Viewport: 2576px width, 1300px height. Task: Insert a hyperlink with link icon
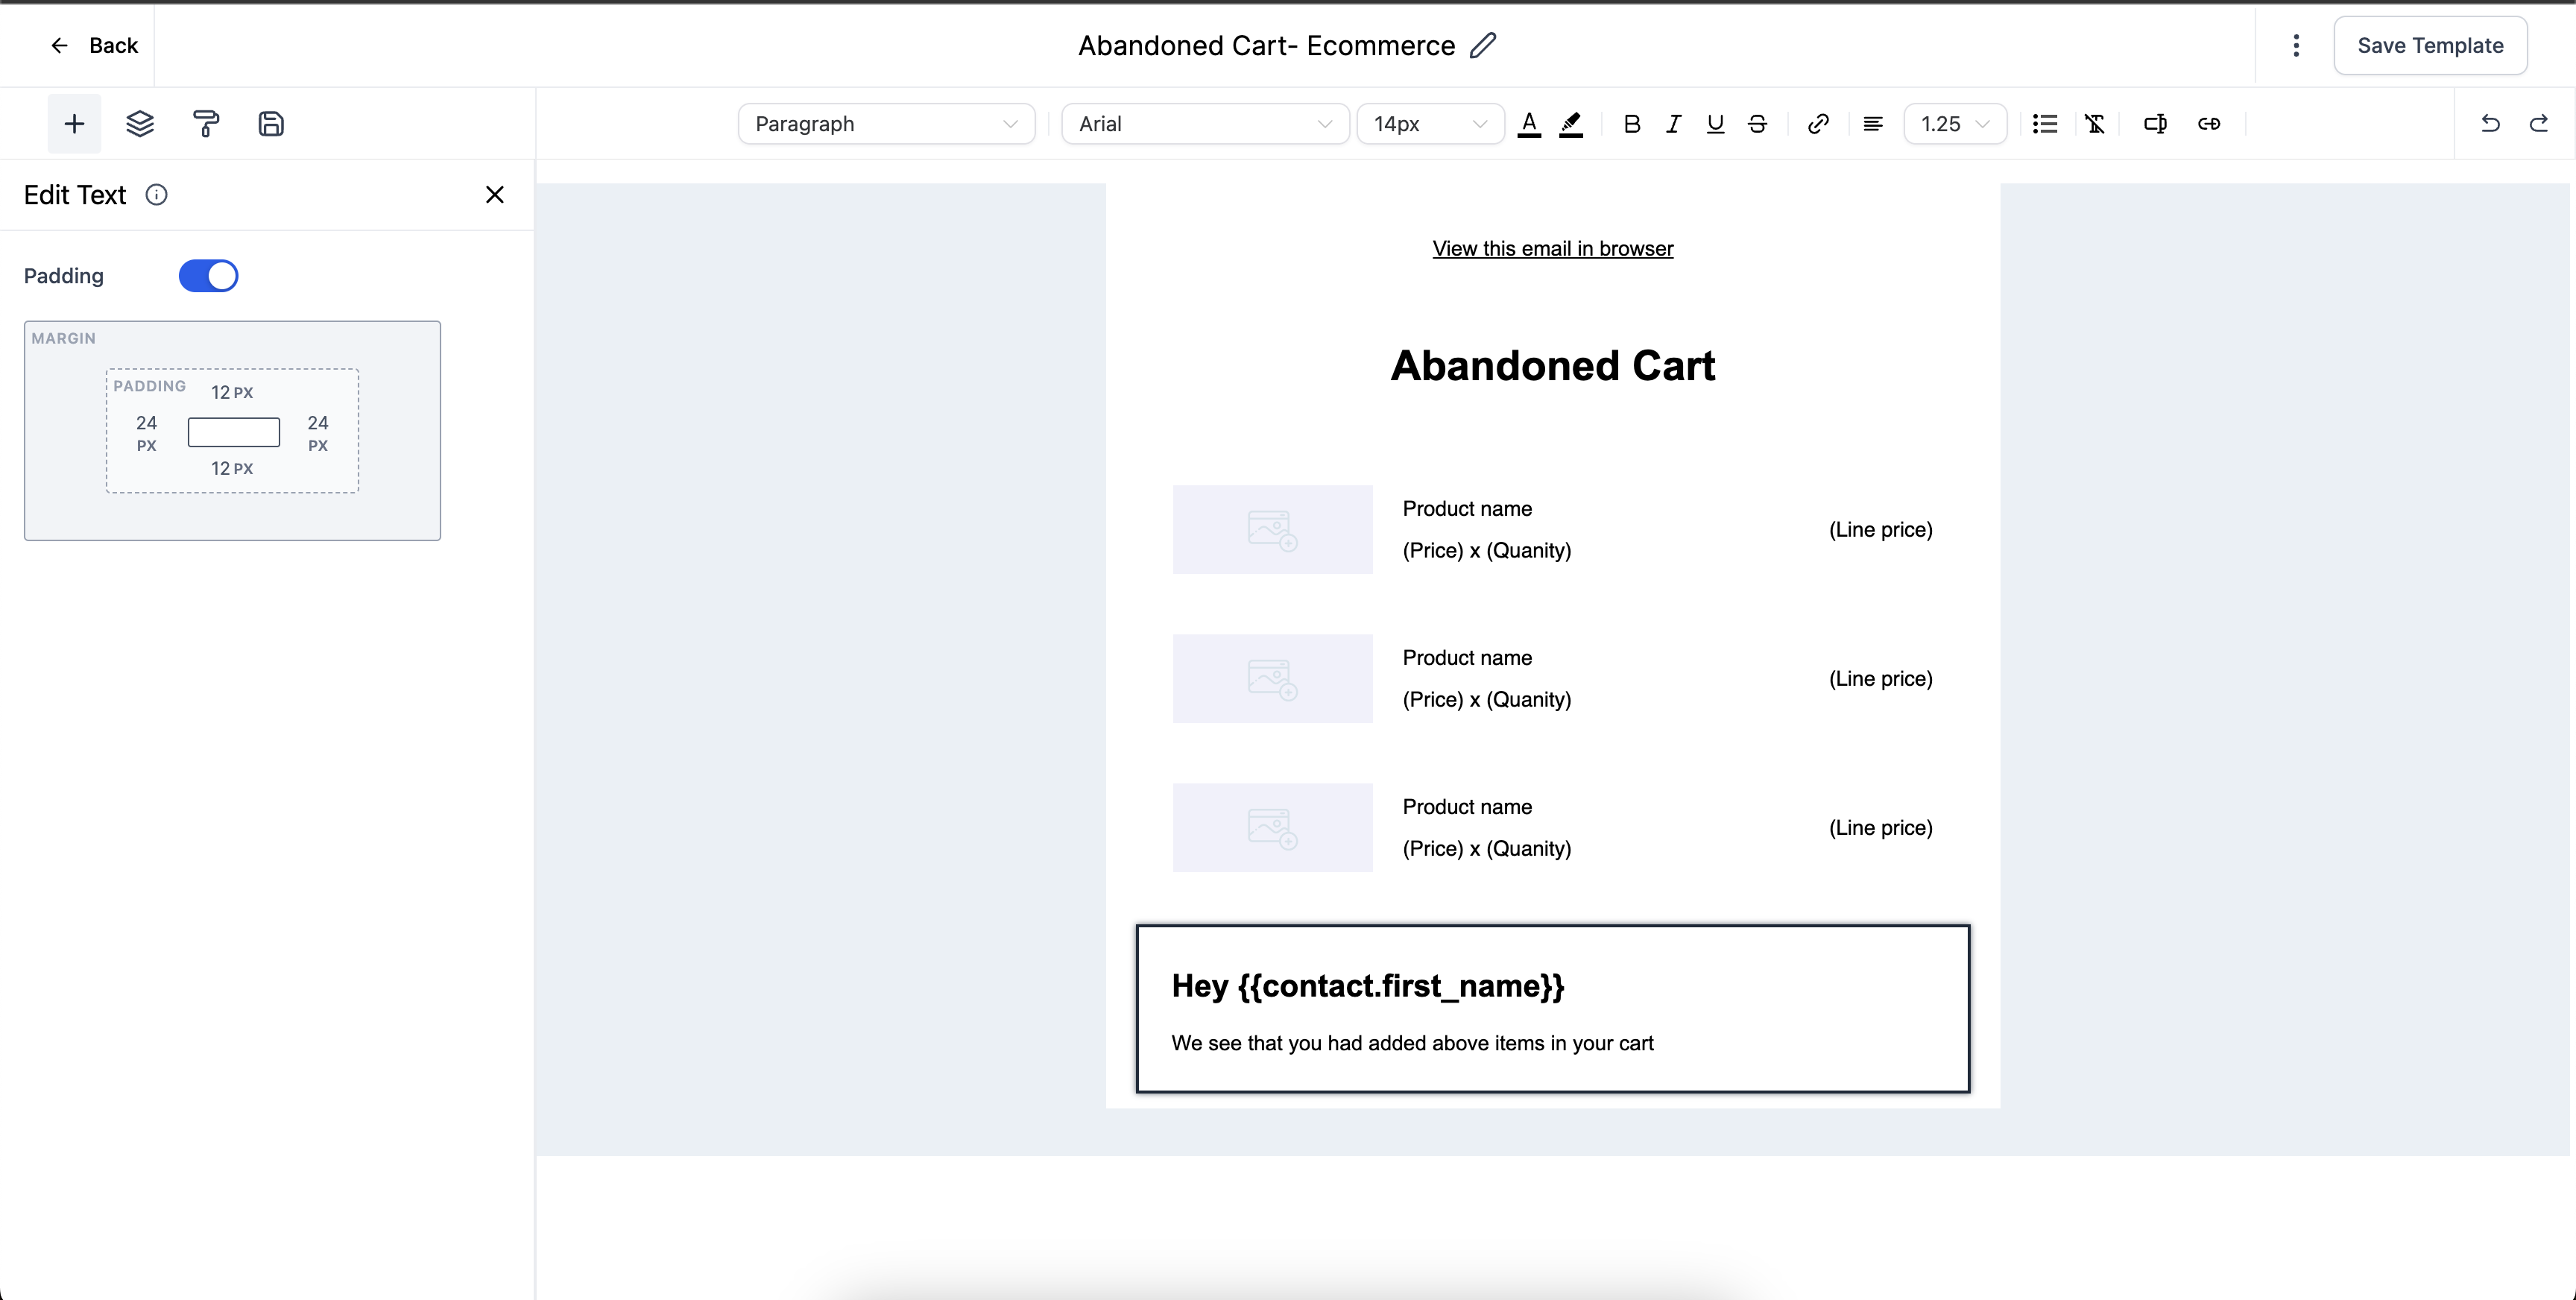[1818, 124]
